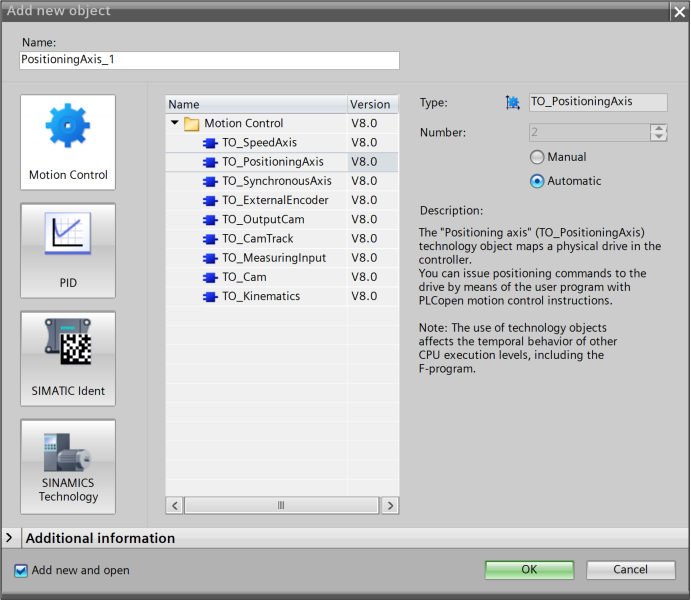The width and height of the screenshot is (691, 601).
Task: Click the Motion Control folder label
Action: pos(244,123)
